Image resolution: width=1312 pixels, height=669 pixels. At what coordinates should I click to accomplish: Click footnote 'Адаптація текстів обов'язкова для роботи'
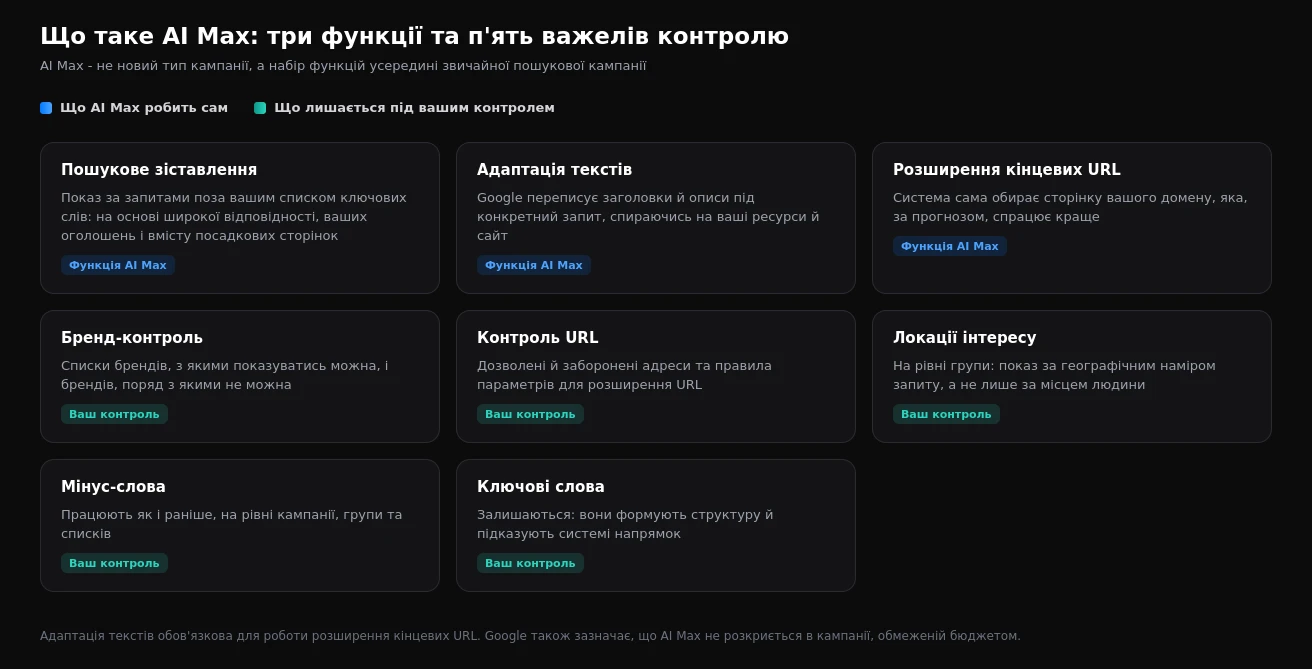tap(530, 636)
